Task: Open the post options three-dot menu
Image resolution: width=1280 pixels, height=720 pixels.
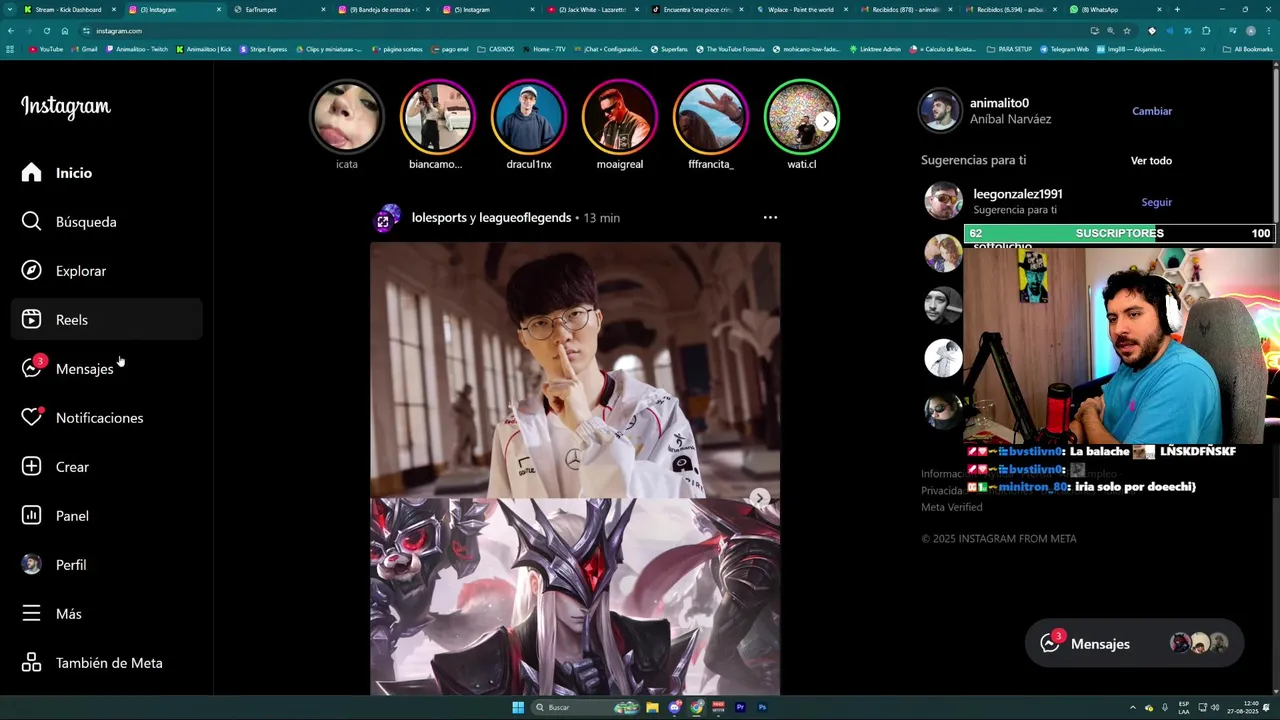Action: coord(770,217)
